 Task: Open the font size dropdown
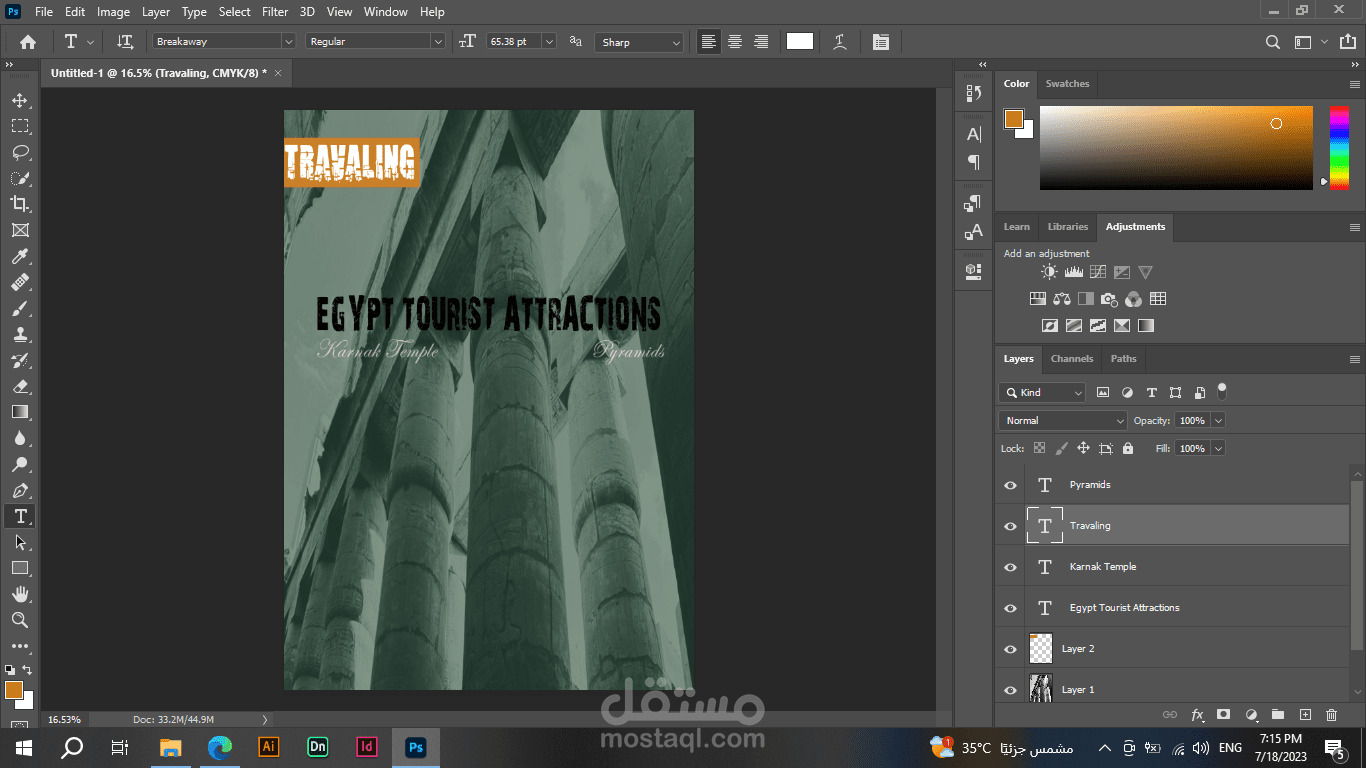click(549, 42)
